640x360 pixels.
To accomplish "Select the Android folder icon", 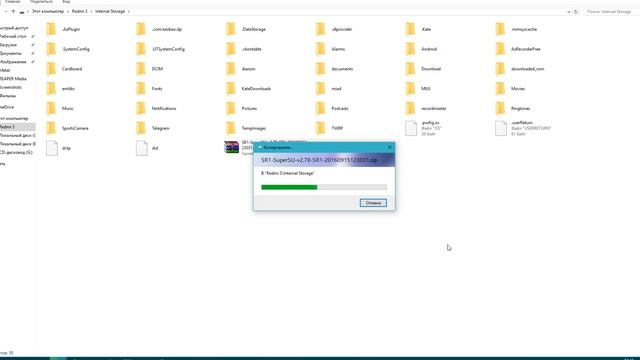I will pos(410,49).
